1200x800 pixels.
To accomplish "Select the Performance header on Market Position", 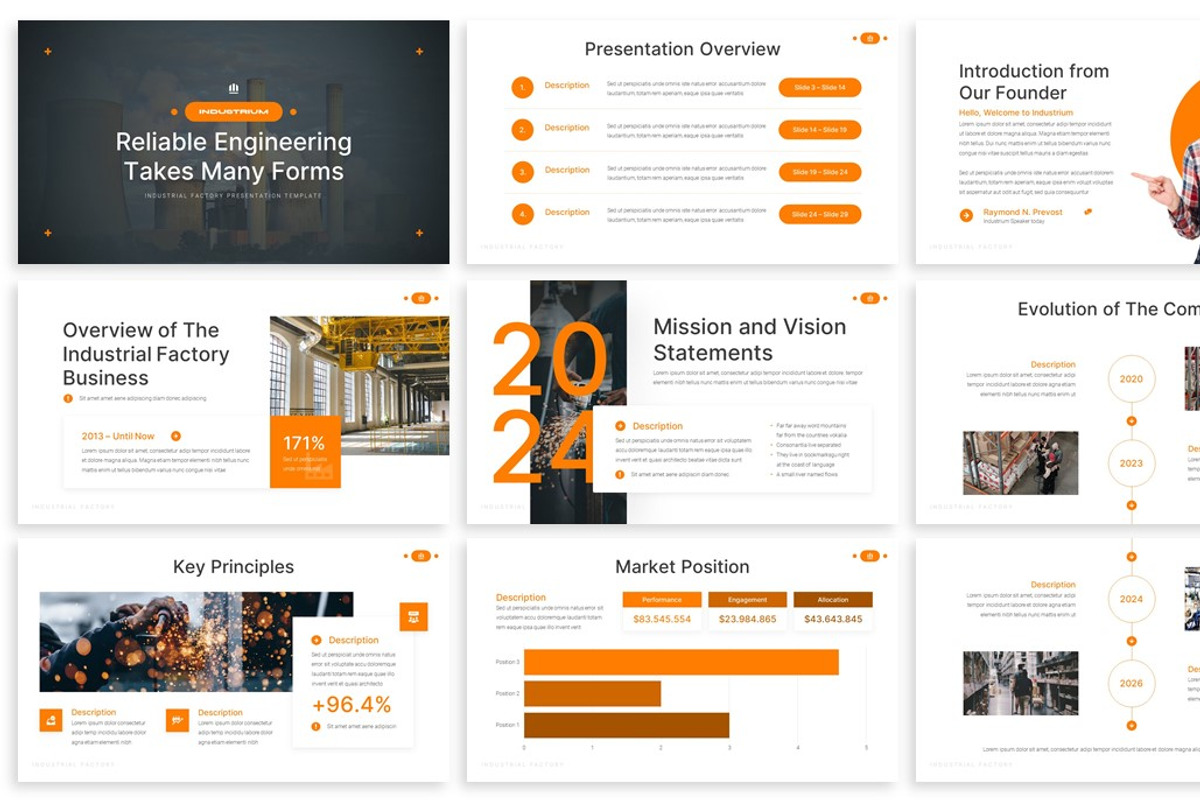I will pos(662,599).
